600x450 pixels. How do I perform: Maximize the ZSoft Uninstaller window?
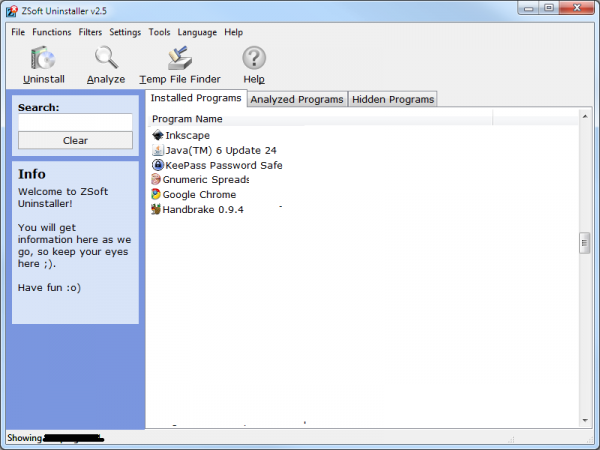coord(549,8)
